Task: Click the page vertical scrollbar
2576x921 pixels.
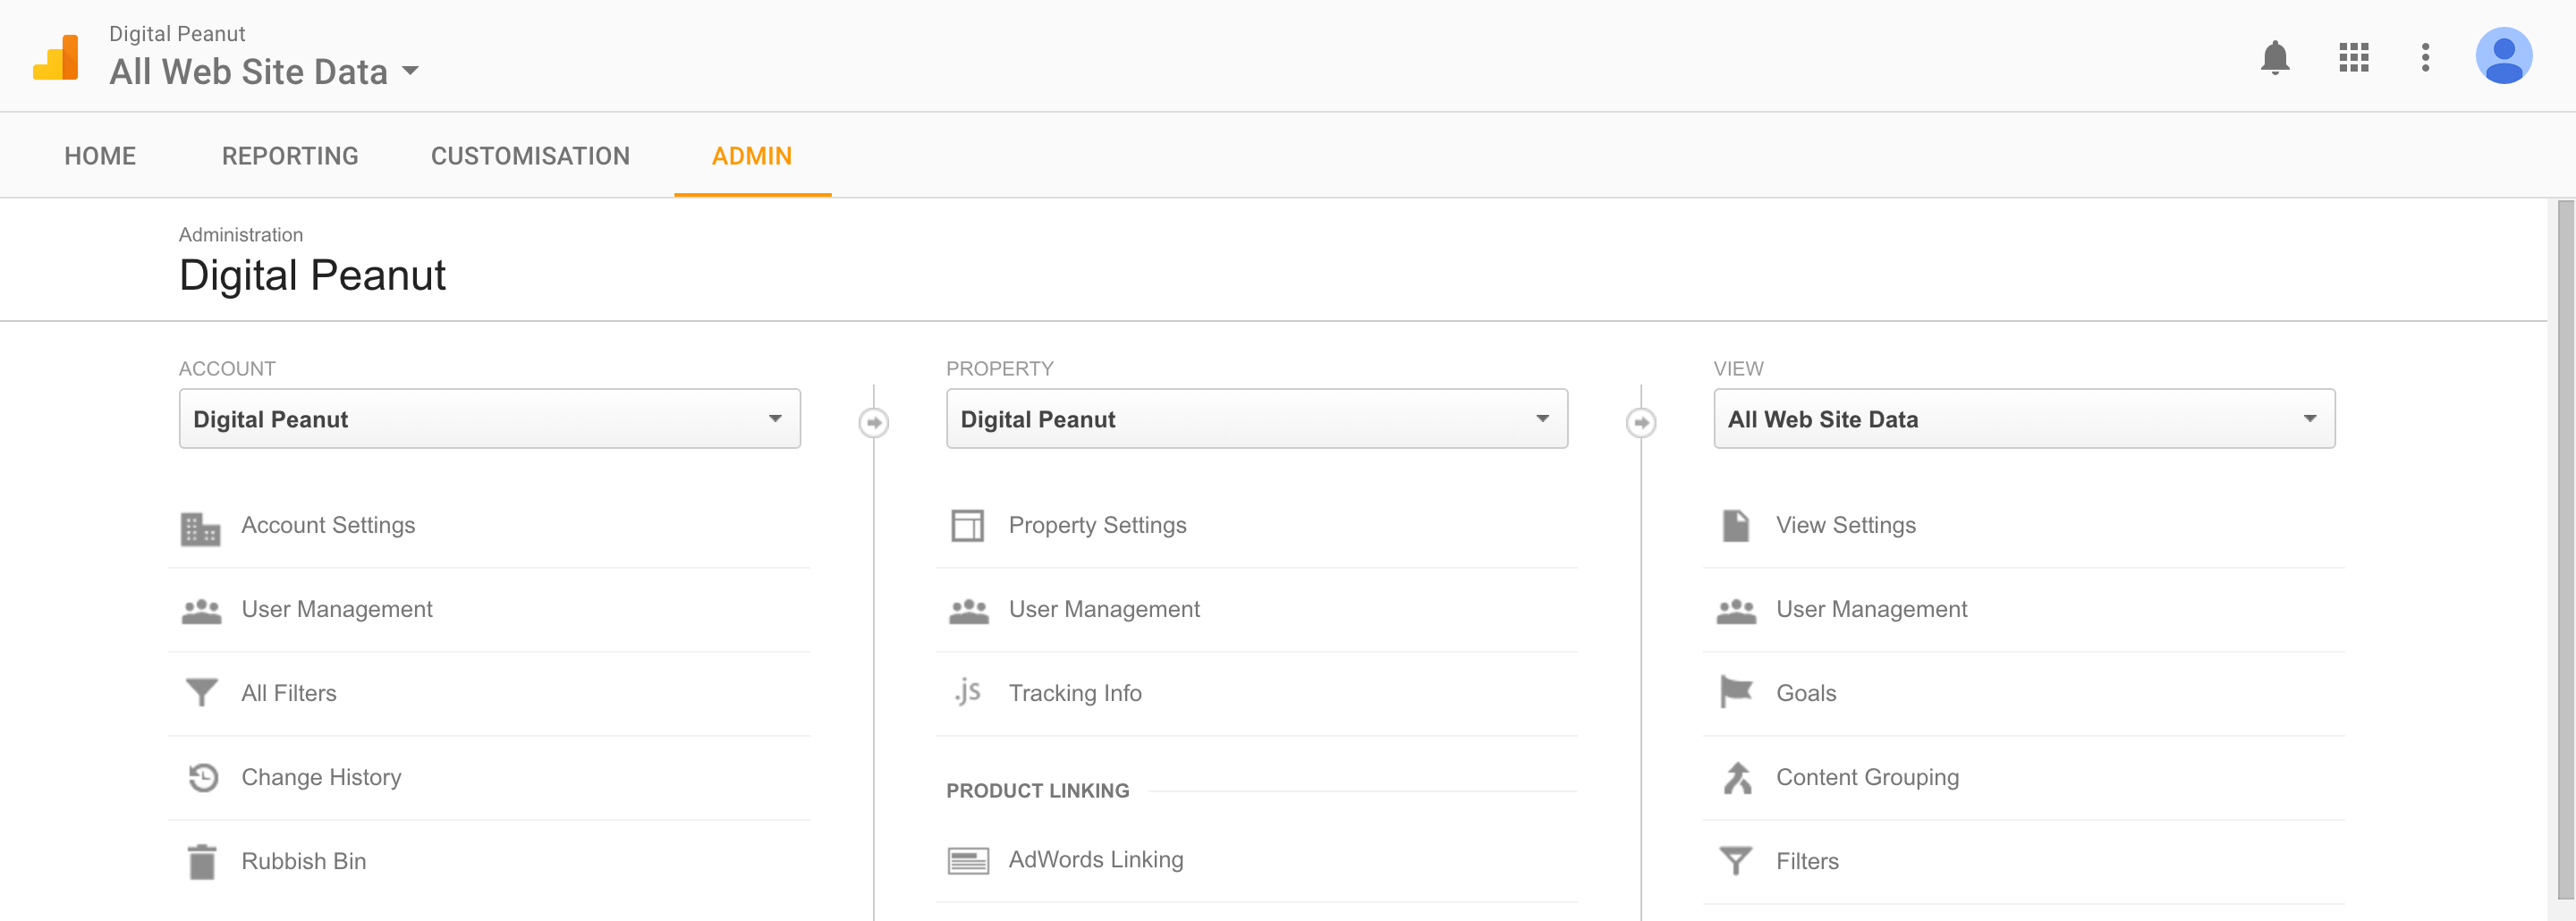Action: (2565, 550)
